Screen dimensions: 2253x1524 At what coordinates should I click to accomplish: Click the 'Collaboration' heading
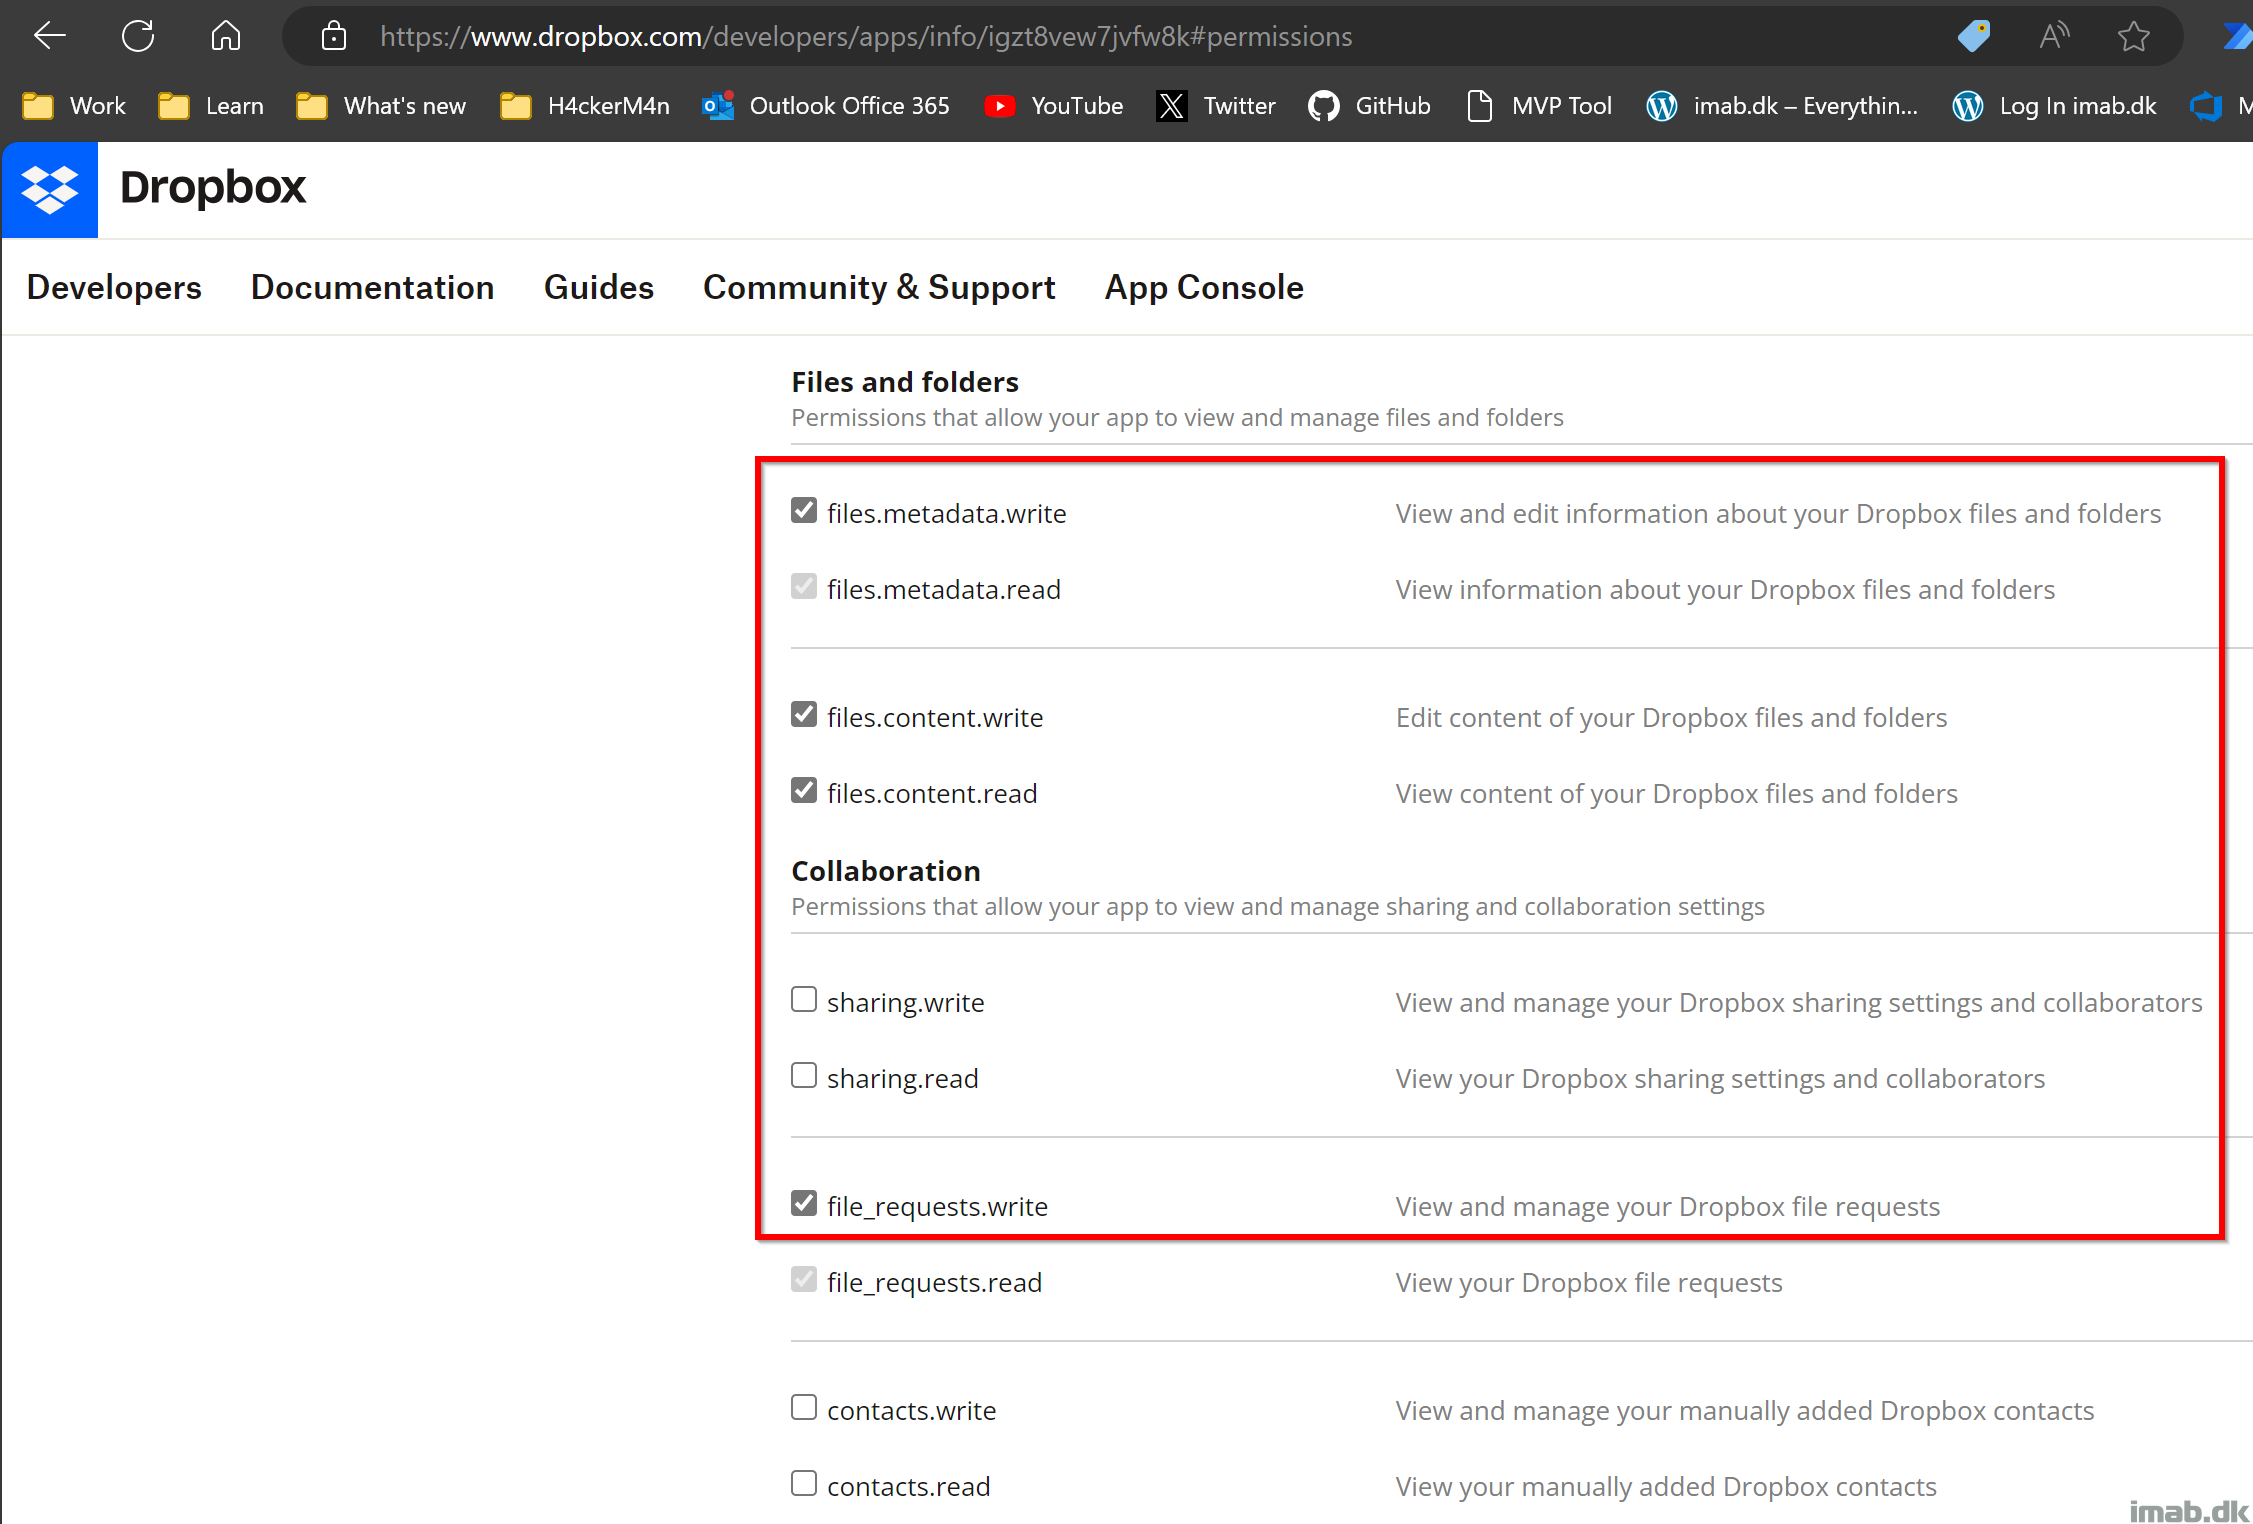(x=886, y=871)
